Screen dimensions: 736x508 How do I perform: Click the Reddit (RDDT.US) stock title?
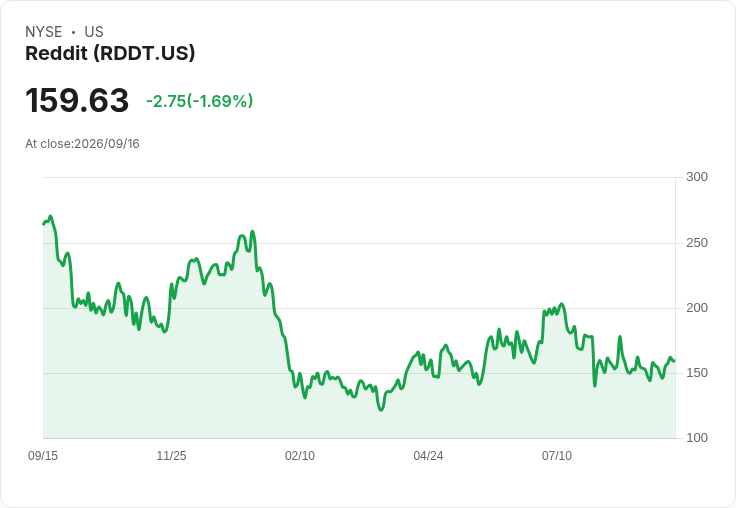pos(110,53)
